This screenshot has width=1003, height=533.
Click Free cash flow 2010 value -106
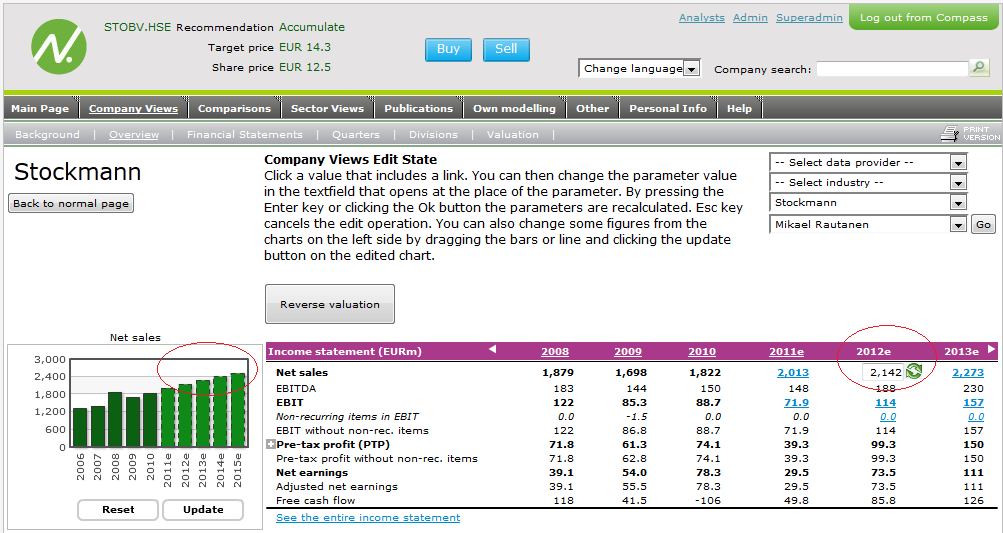click(x=707, y=500)
